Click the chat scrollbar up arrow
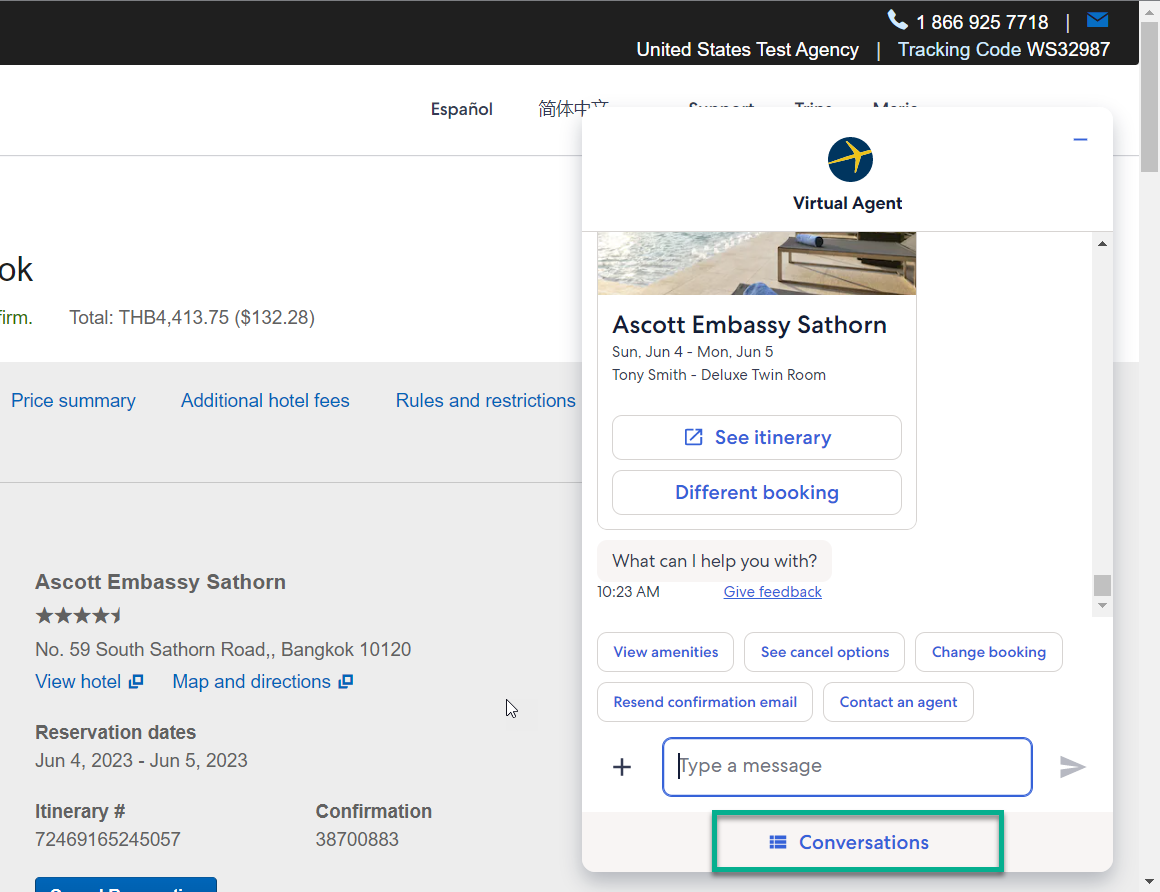 pyautogui.click(x=1102, y=243)
